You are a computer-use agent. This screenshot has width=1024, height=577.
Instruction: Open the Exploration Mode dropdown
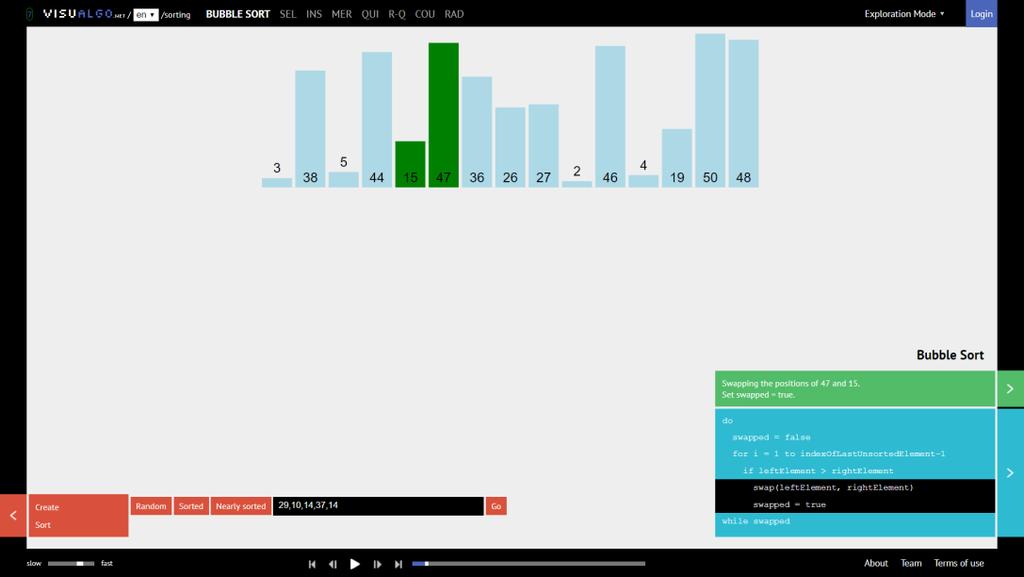tap(904, 14)
